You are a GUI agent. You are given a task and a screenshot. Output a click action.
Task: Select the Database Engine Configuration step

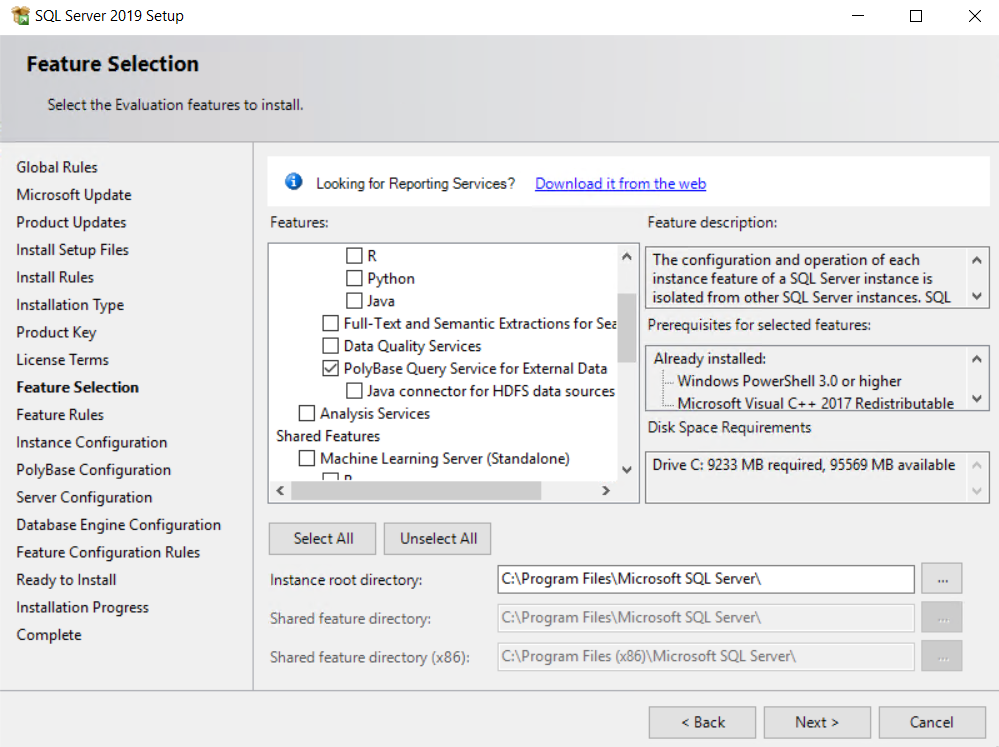click(x=119, y=525)
